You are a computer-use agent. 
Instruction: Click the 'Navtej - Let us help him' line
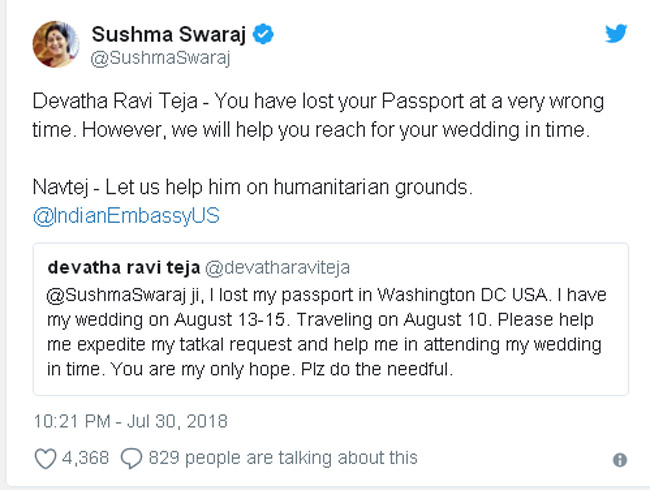[x=252, y=187]
